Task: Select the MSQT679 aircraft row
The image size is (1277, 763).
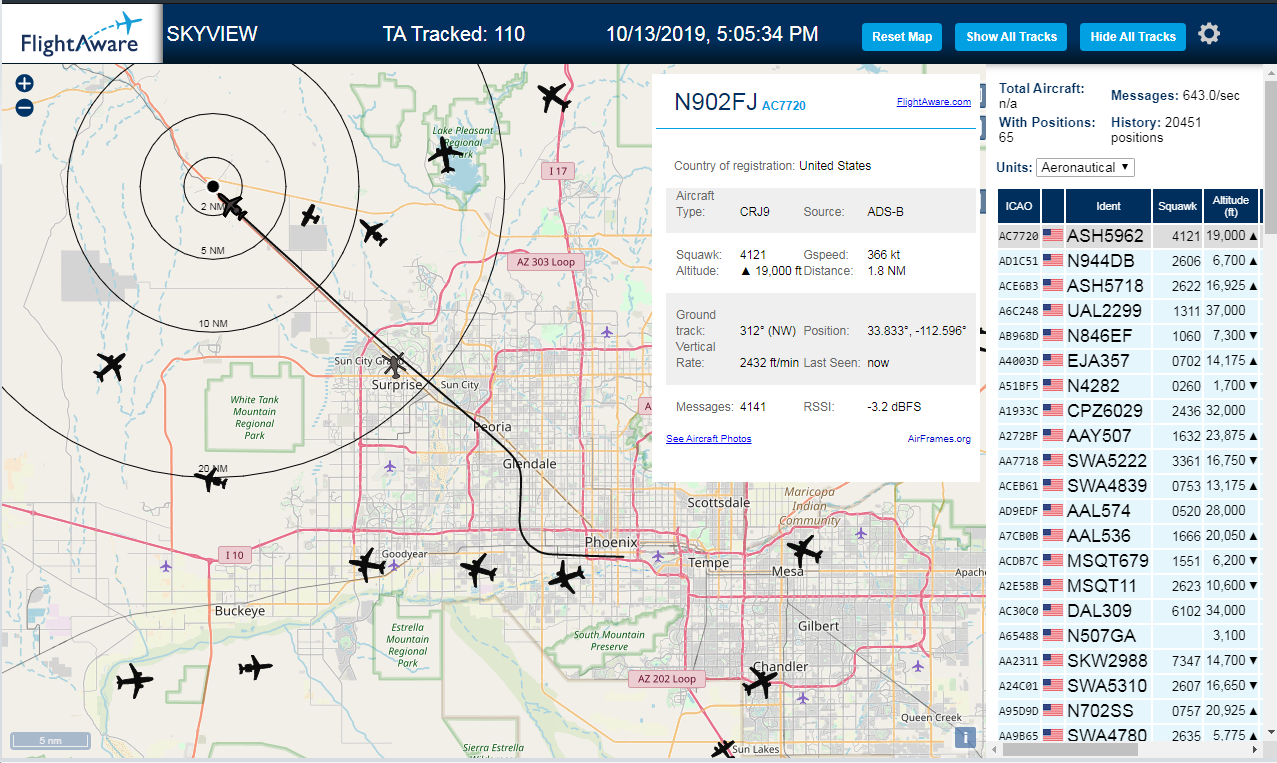Action: pyautogui.click(x=1129, y=561)
